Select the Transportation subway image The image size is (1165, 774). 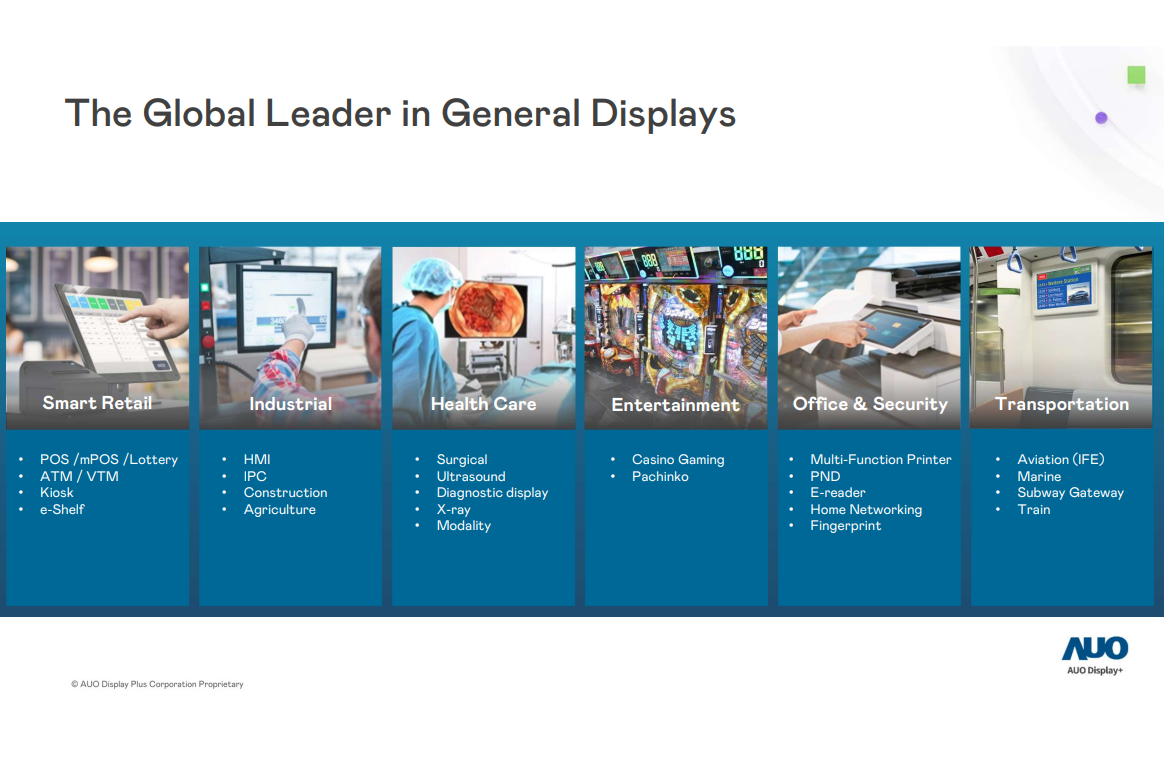(1061, 320)
